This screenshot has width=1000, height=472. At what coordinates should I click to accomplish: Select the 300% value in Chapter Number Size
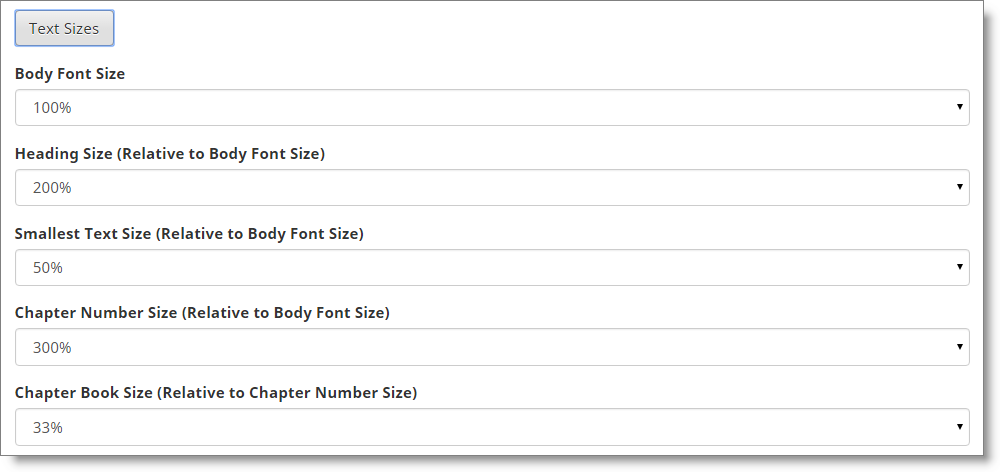[52, 348]
